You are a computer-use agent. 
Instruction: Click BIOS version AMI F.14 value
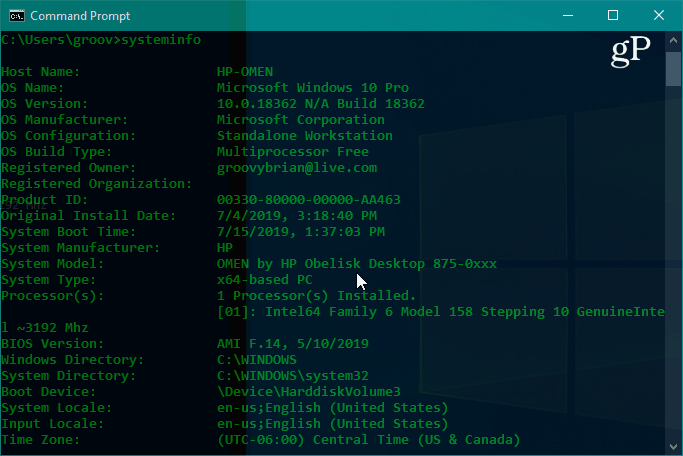[293, 344]
